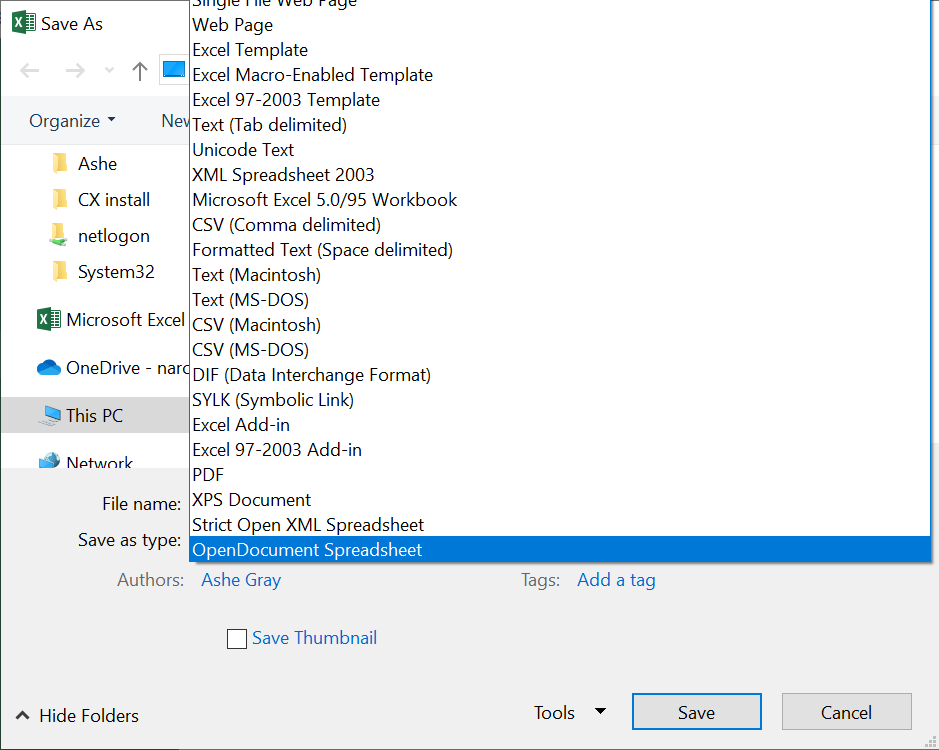Go up one folder level
This screenshot has height=750, width=939.
[140, 71]
